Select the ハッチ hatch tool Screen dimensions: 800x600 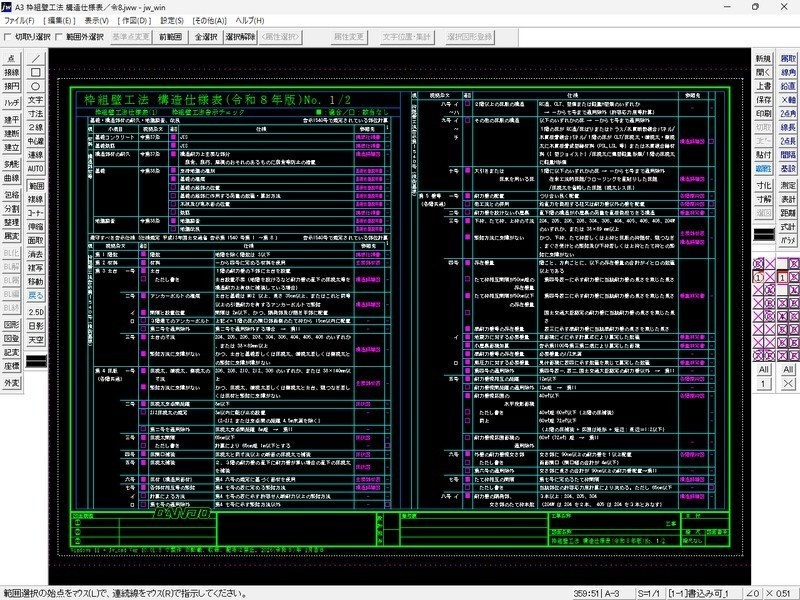pyautogui.click(x=11, y=102)
